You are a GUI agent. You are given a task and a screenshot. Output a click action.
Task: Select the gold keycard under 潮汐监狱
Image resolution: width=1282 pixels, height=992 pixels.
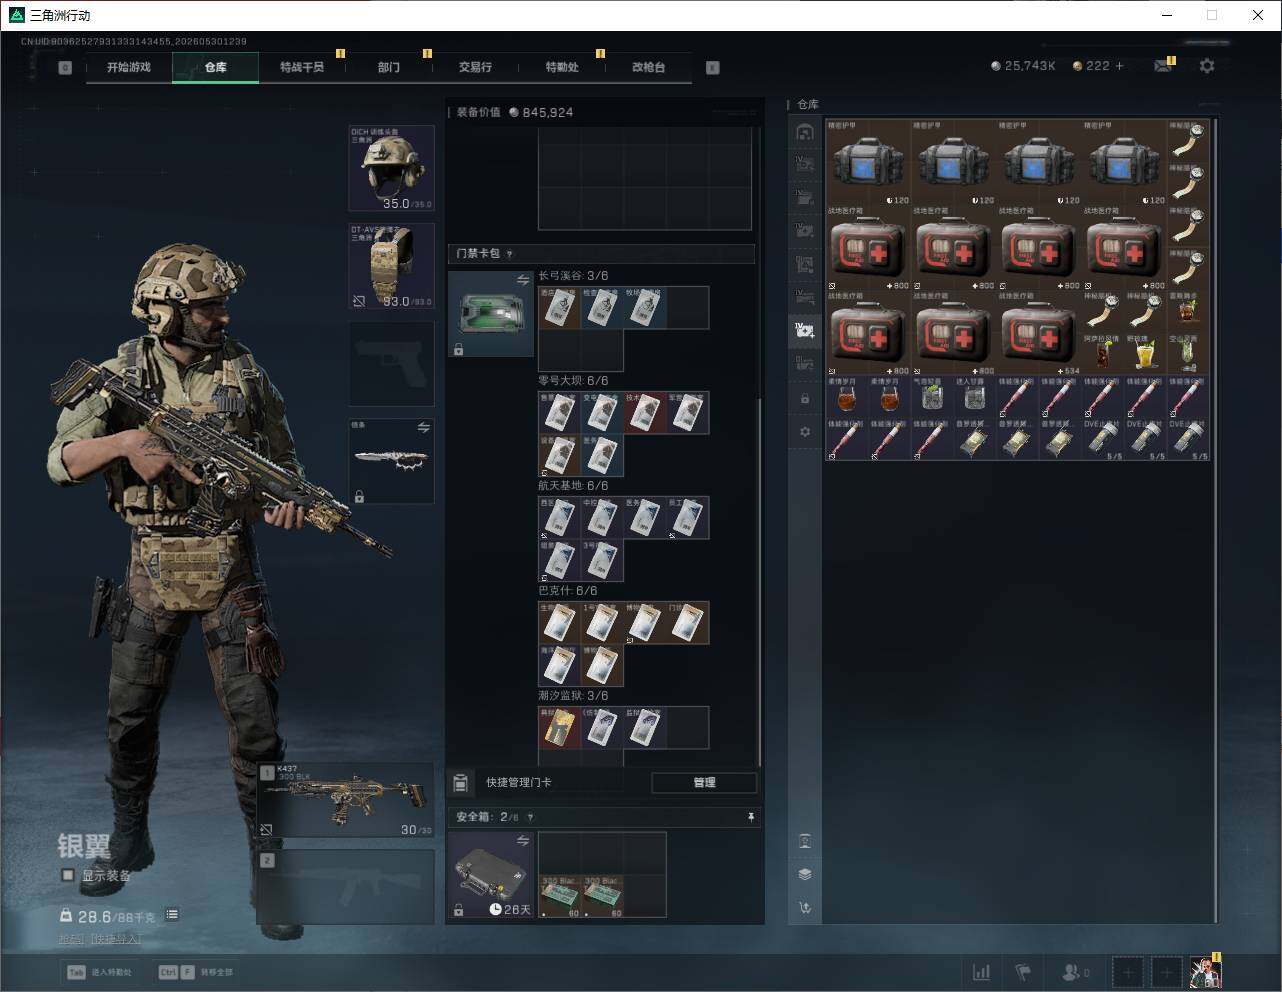[x=559, y=727]
